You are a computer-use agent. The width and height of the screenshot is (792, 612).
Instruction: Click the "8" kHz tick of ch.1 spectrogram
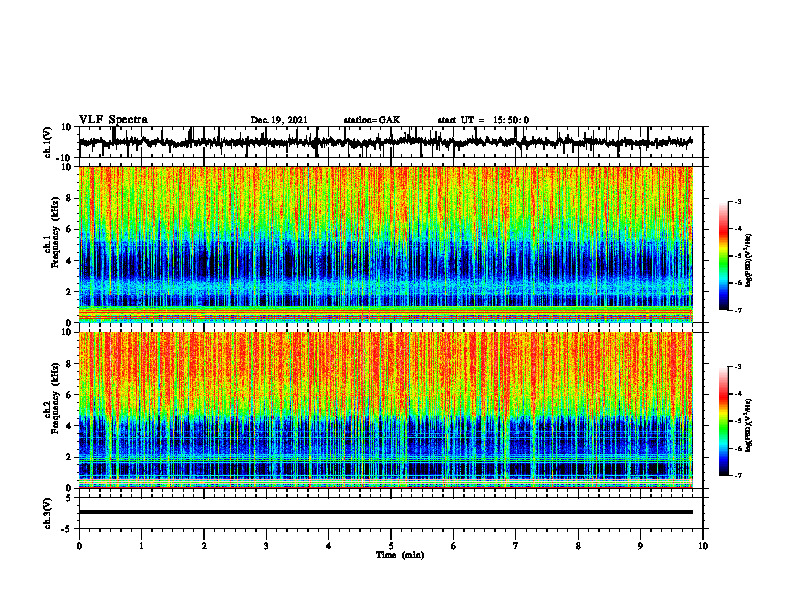pyautogui.click(x=69, y=198)
